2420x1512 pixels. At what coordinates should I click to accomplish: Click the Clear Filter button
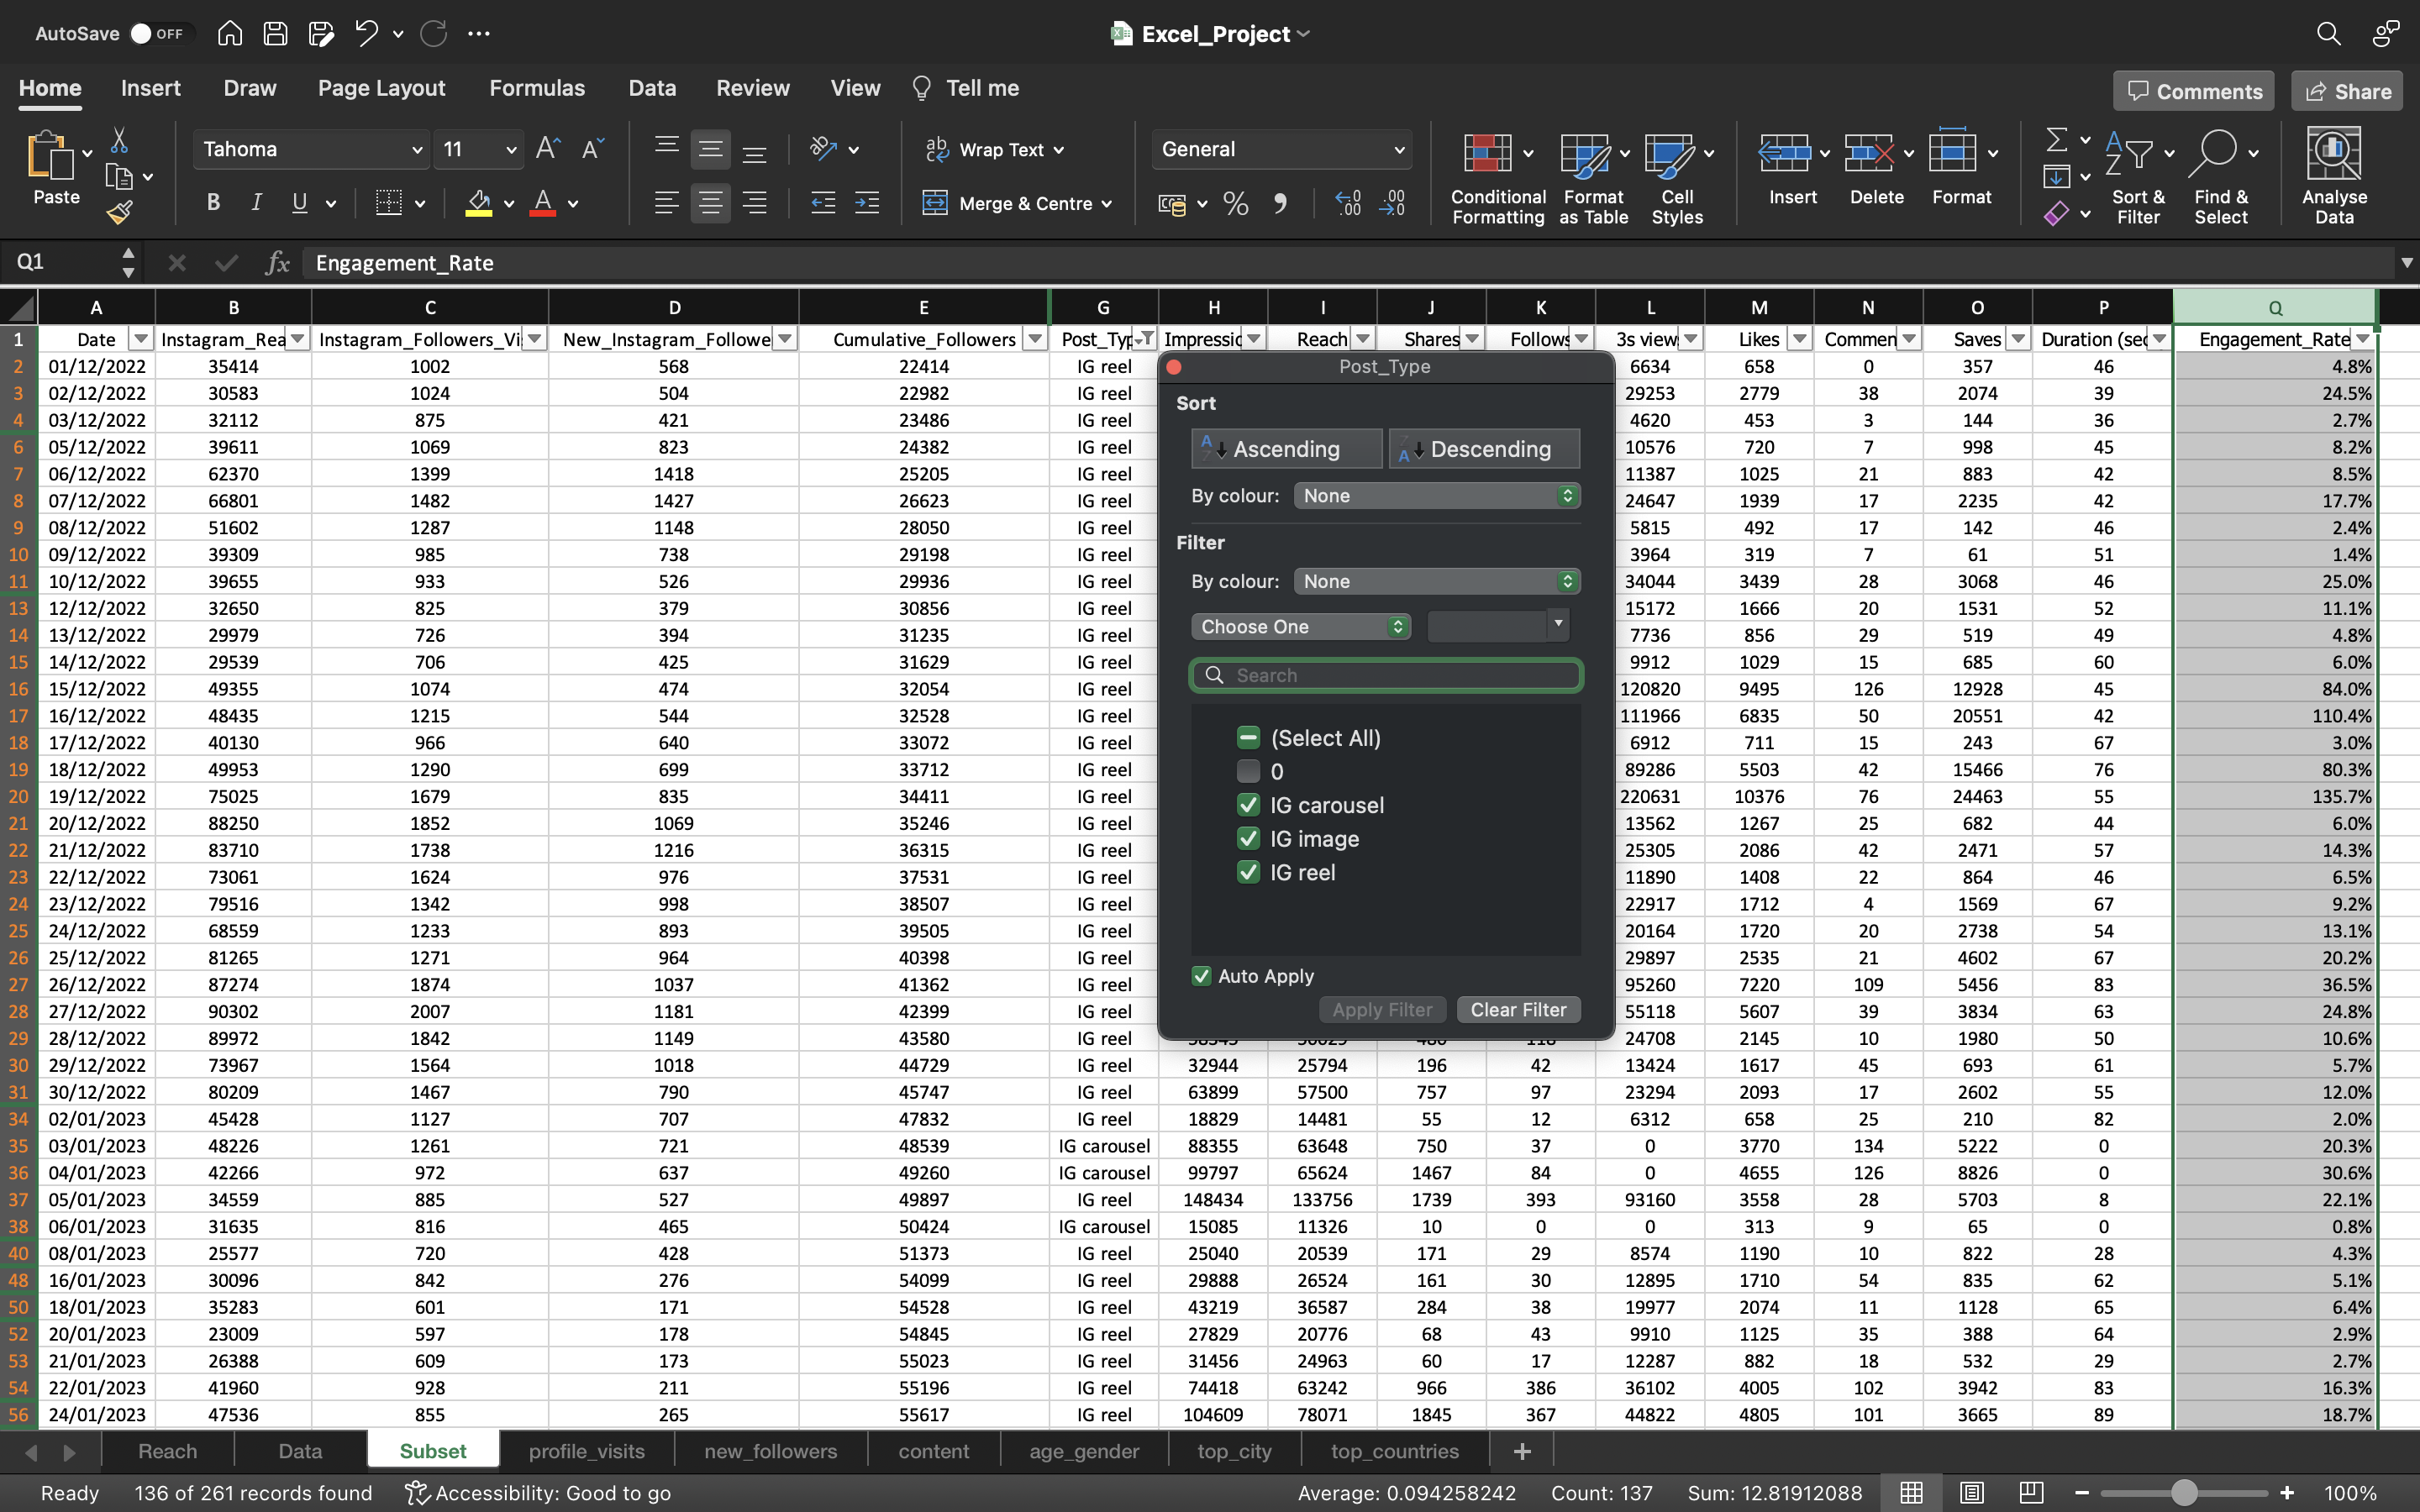coord(1518,1010)
